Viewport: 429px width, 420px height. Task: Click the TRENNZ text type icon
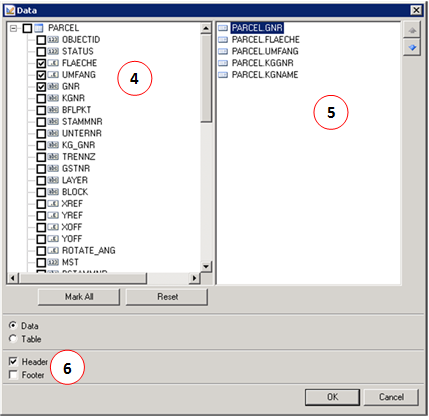pyautogui.click(x=53, y=157)
